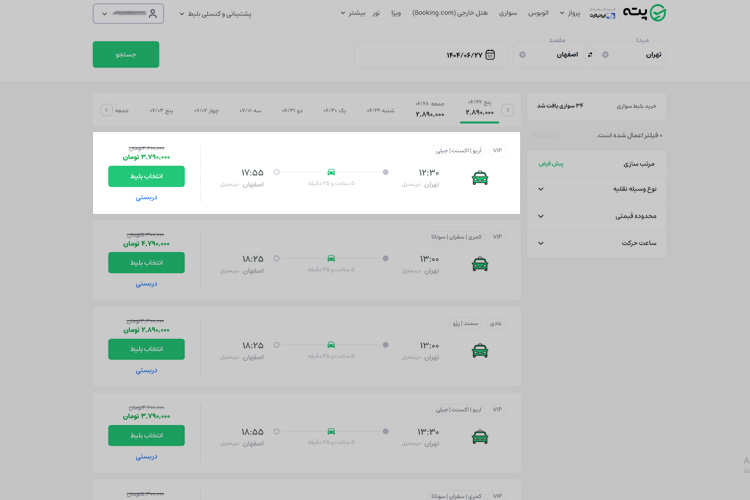Swap origin and destination cities

click(590, 54)
